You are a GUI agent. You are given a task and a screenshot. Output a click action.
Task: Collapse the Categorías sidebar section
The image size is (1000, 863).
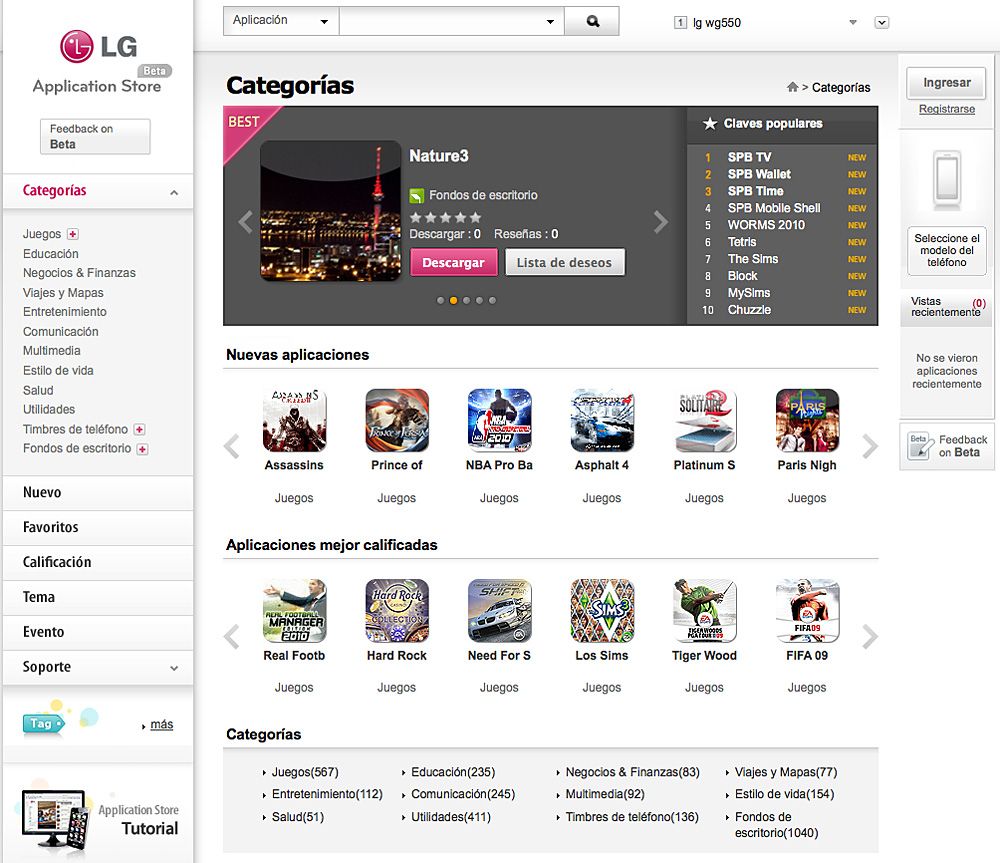[173, 192]
